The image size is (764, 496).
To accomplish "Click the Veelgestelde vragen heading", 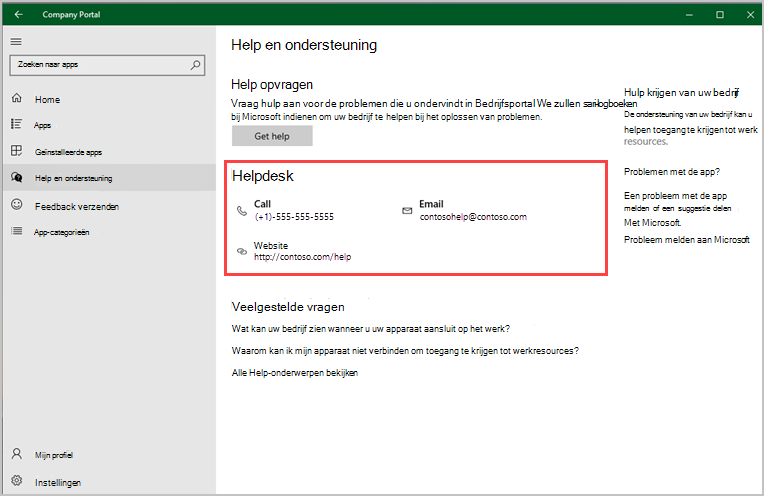I will click(x=288, y=307).
